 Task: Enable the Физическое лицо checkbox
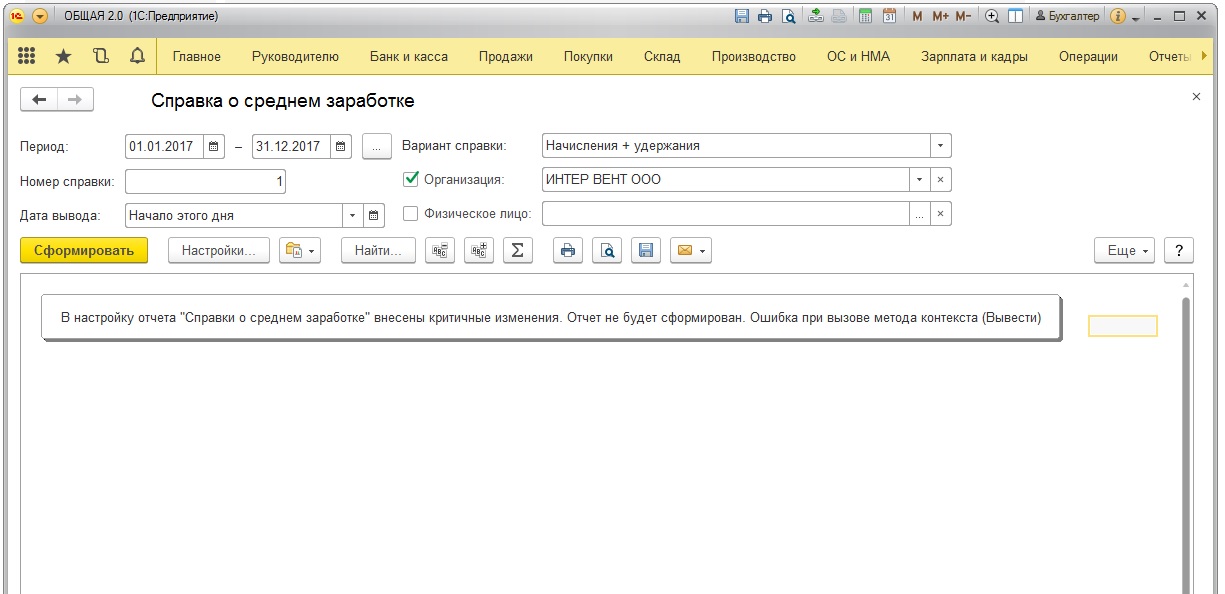coord(410,213)
